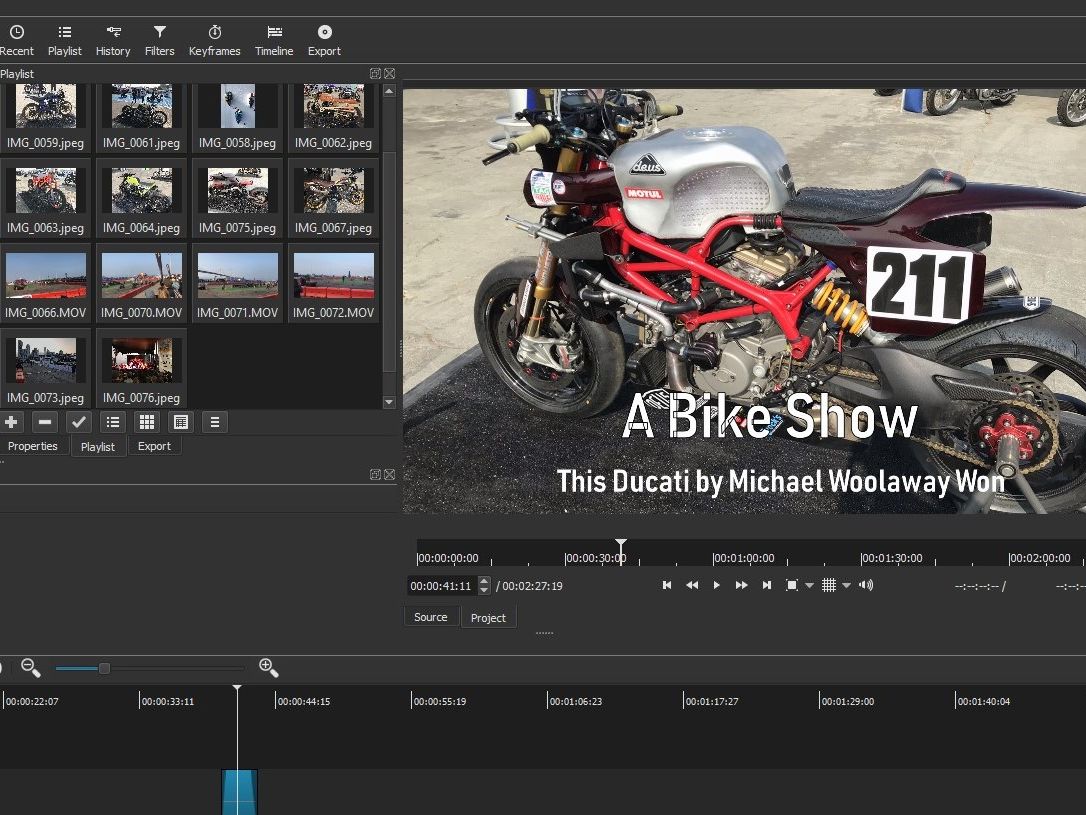This screenshot has height=815, width=1086.
Task: Click the playlist update checkmark icon
Action: [78, 422]
